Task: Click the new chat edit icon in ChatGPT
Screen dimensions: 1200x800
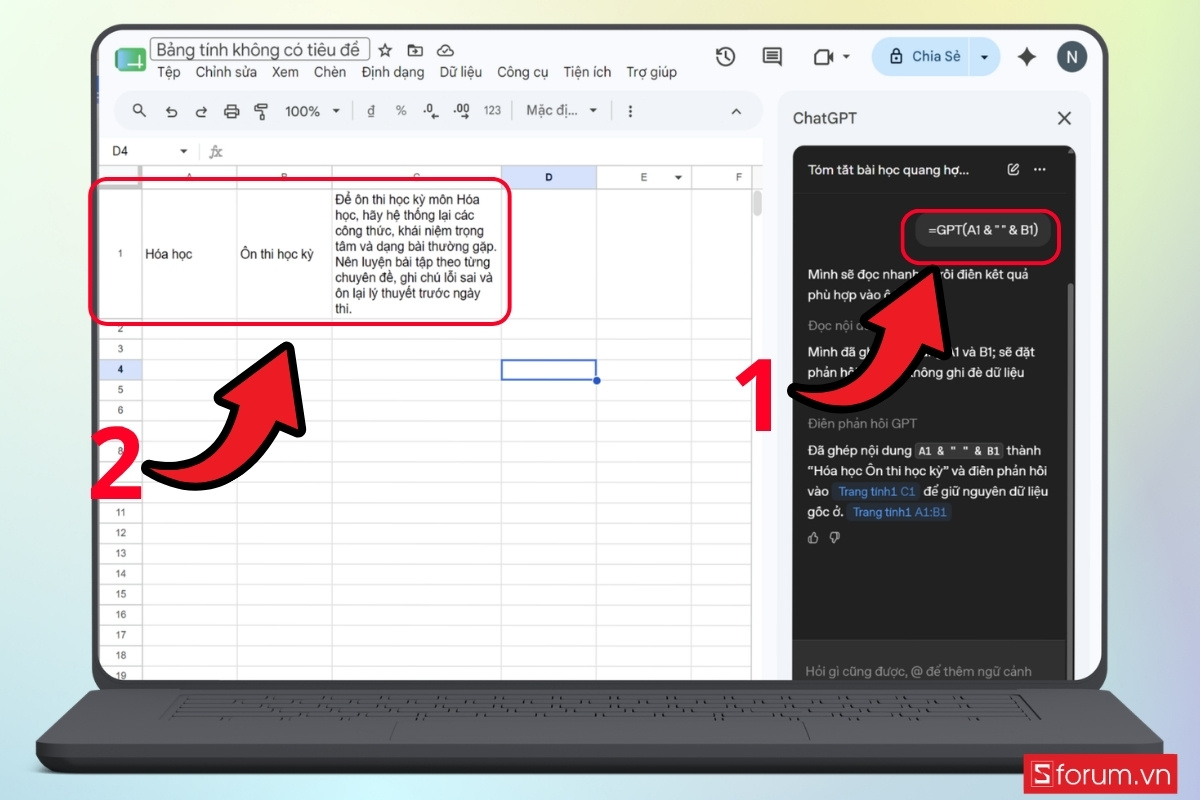Action: [x=1013, y=170]
